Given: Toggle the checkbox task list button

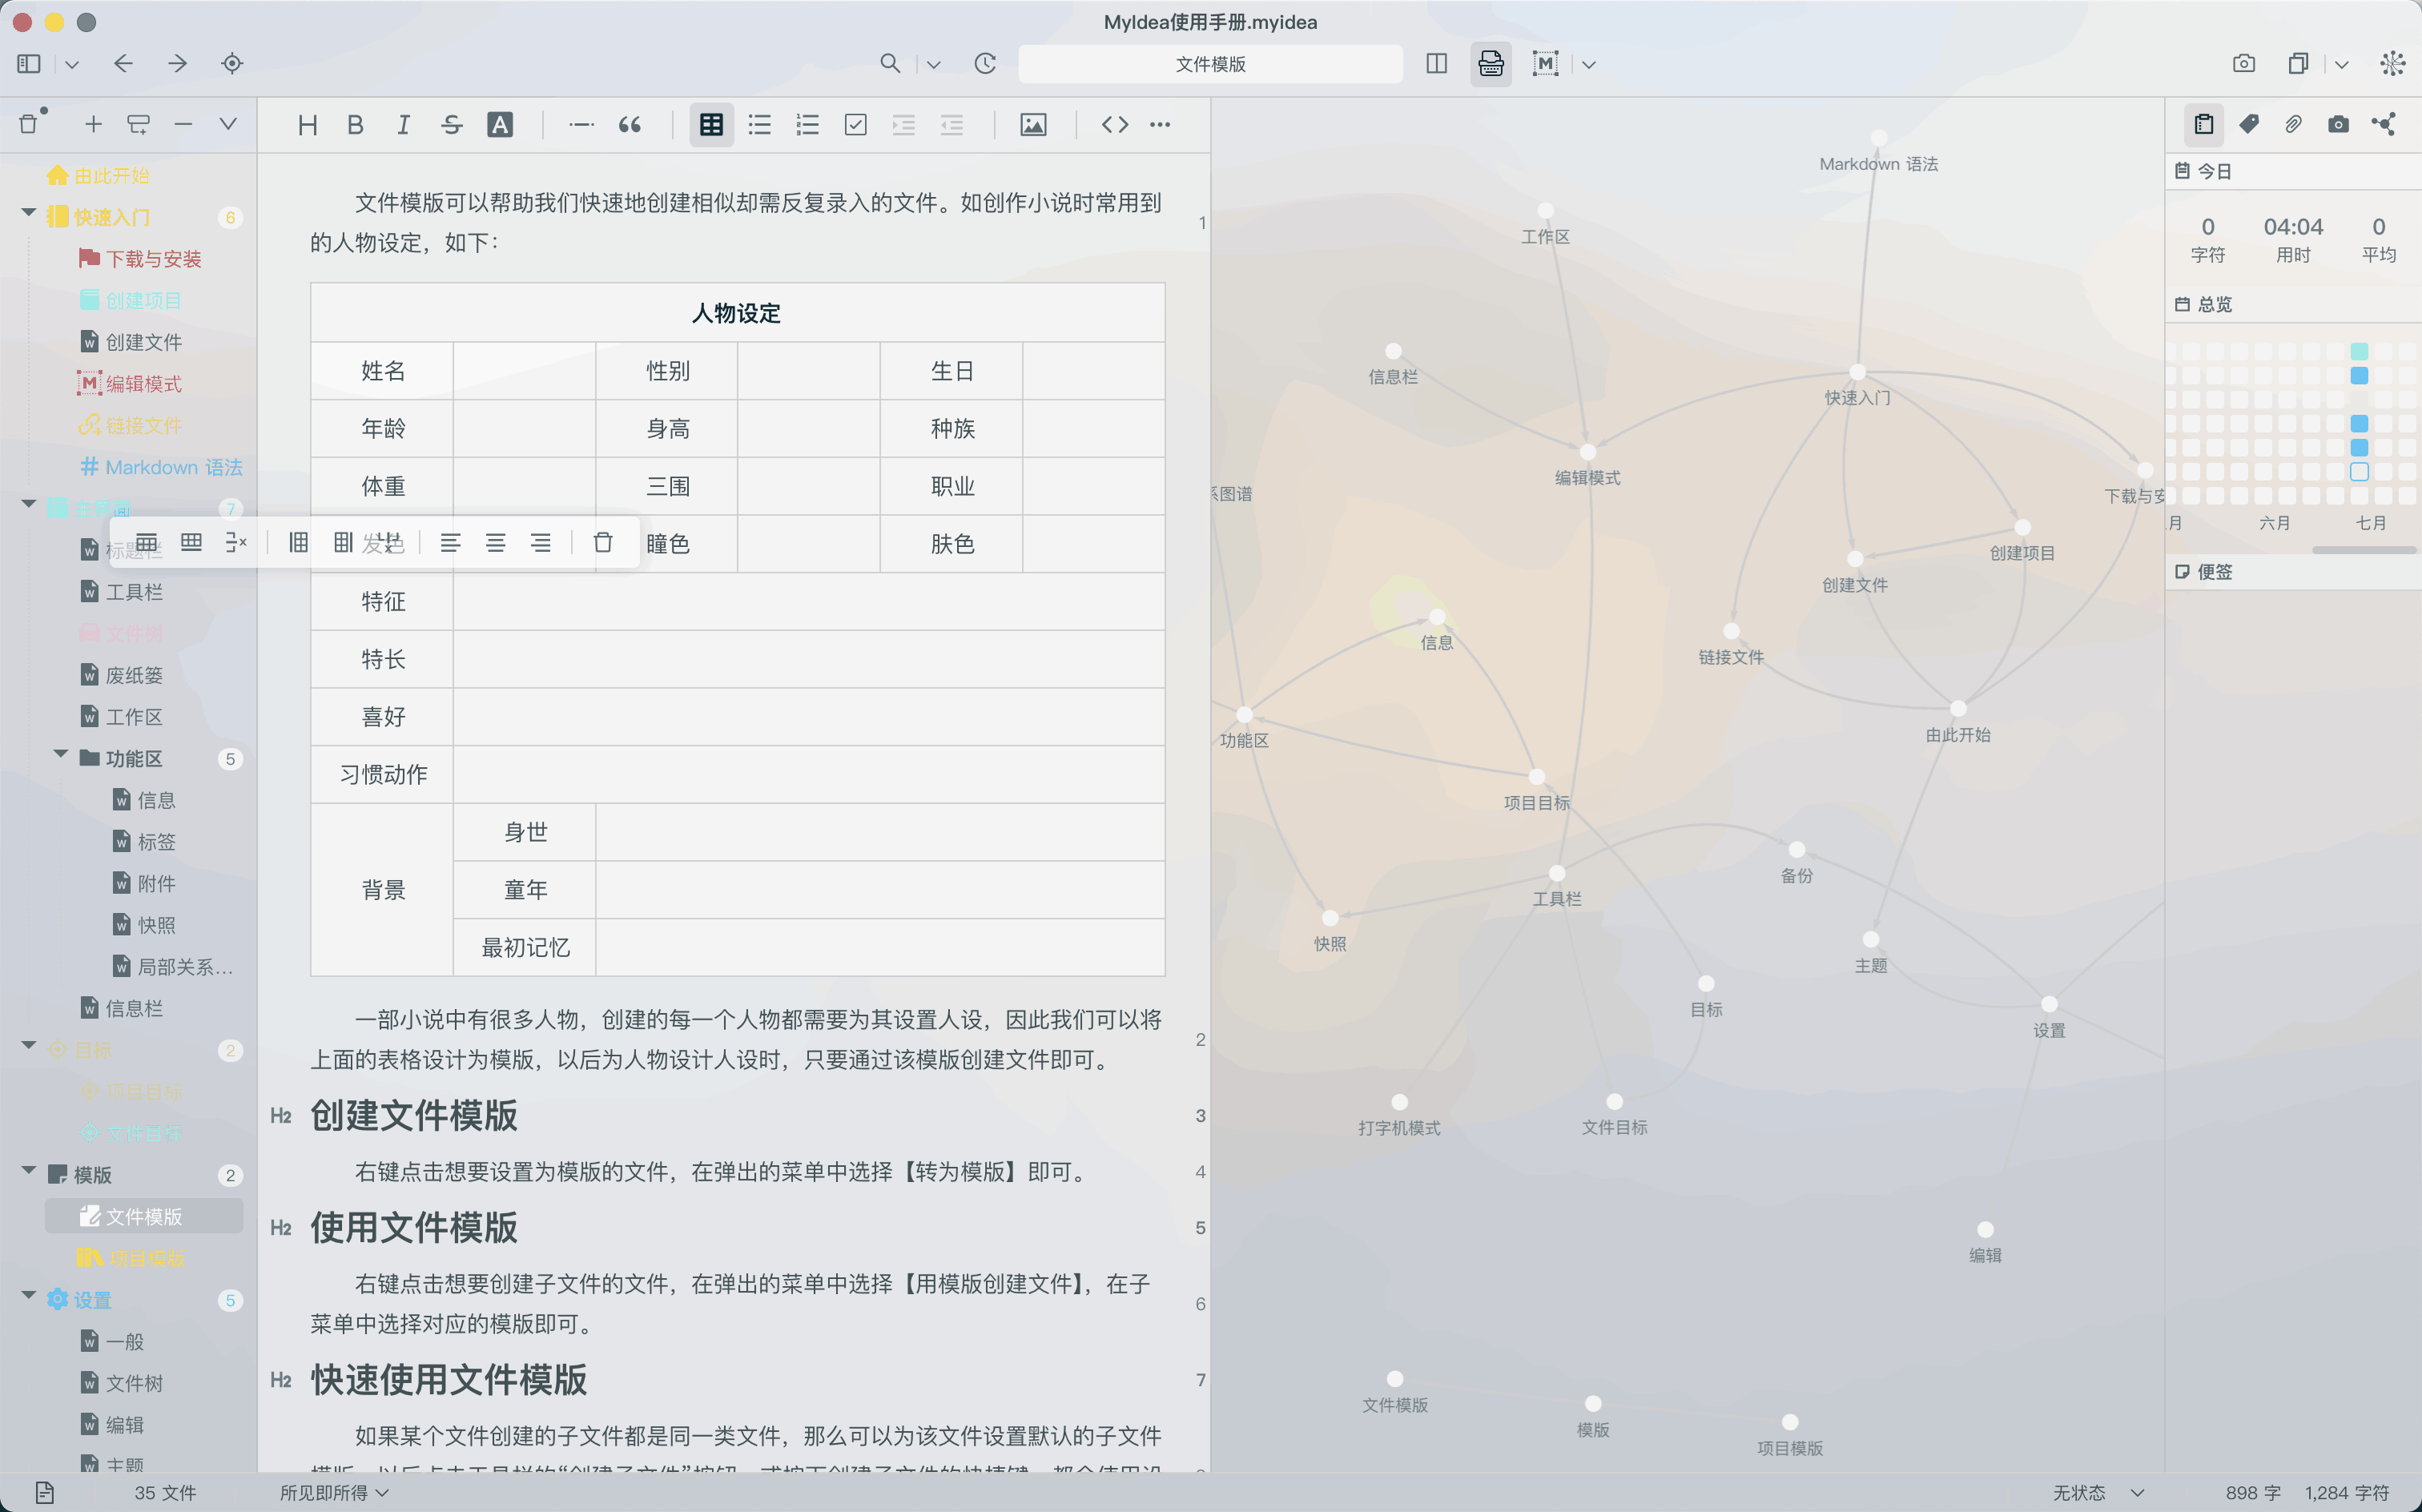Looking at the screenshot, I should tap(855, 124).
